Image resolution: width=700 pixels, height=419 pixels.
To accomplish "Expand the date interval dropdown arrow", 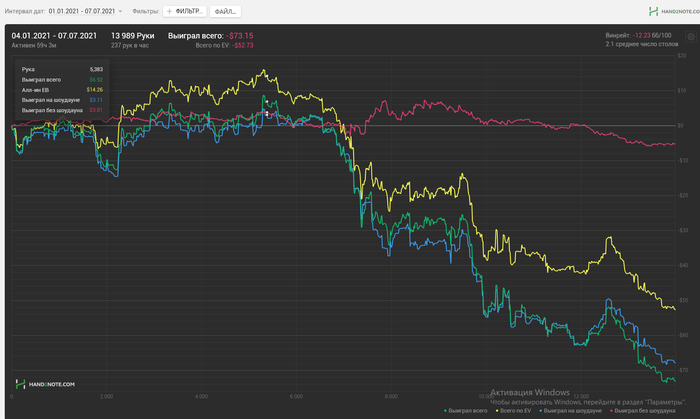I will (x=121, y=11).
